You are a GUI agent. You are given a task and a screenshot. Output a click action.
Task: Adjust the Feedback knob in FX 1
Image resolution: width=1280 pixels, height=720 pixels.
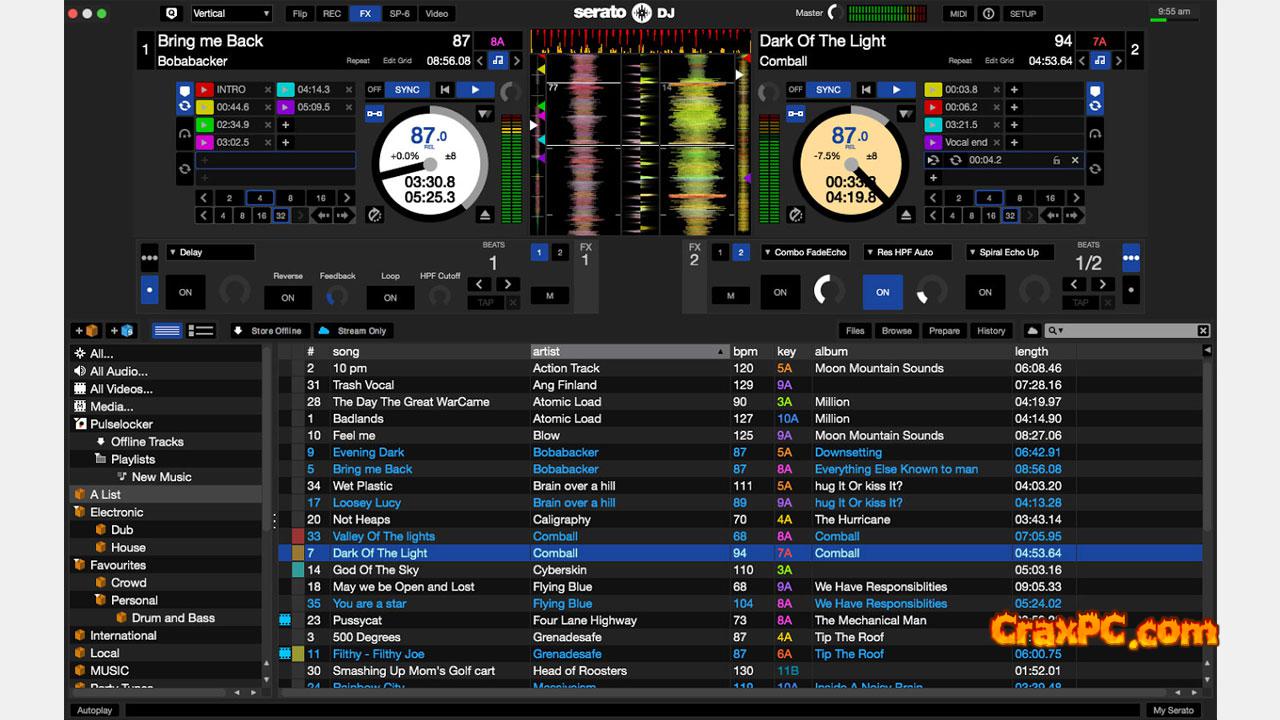tap(337, 296)
